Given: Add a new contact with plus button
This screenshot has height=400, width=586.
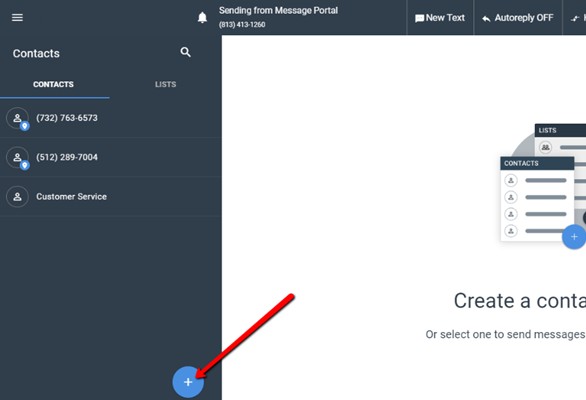Looking at the screenshot, I should point(188,382).
